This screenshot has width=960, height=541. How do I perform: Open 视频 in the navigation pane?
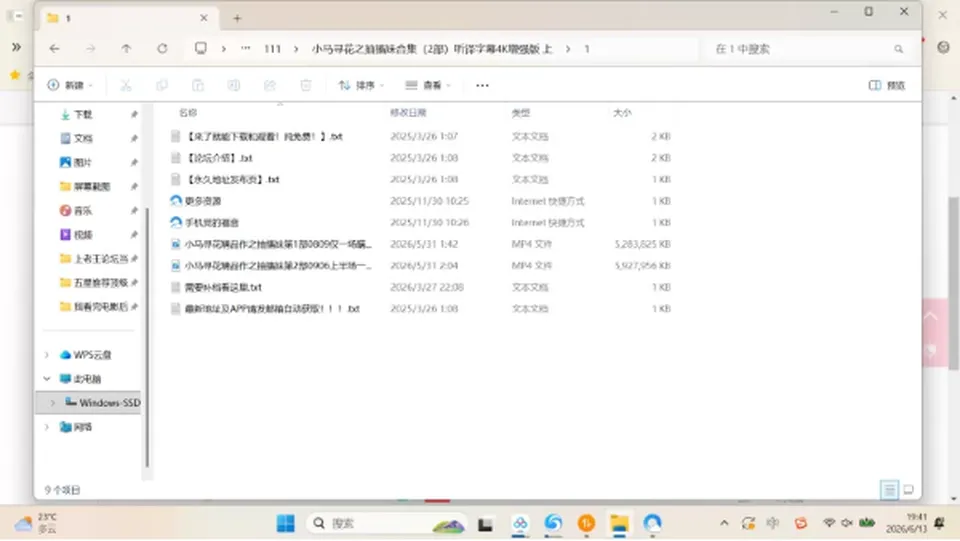(x=83, y=234)
